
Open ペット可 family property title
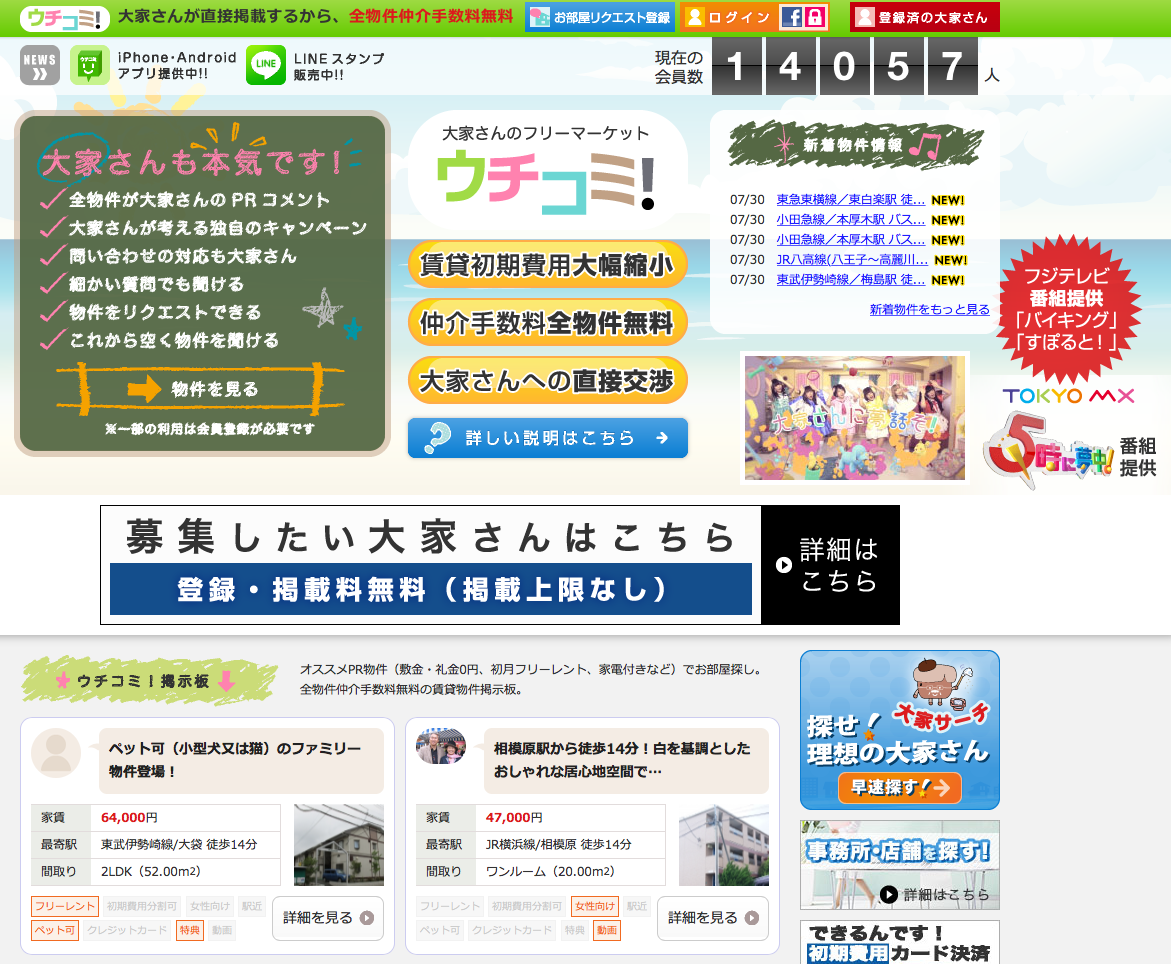[234, 759]
